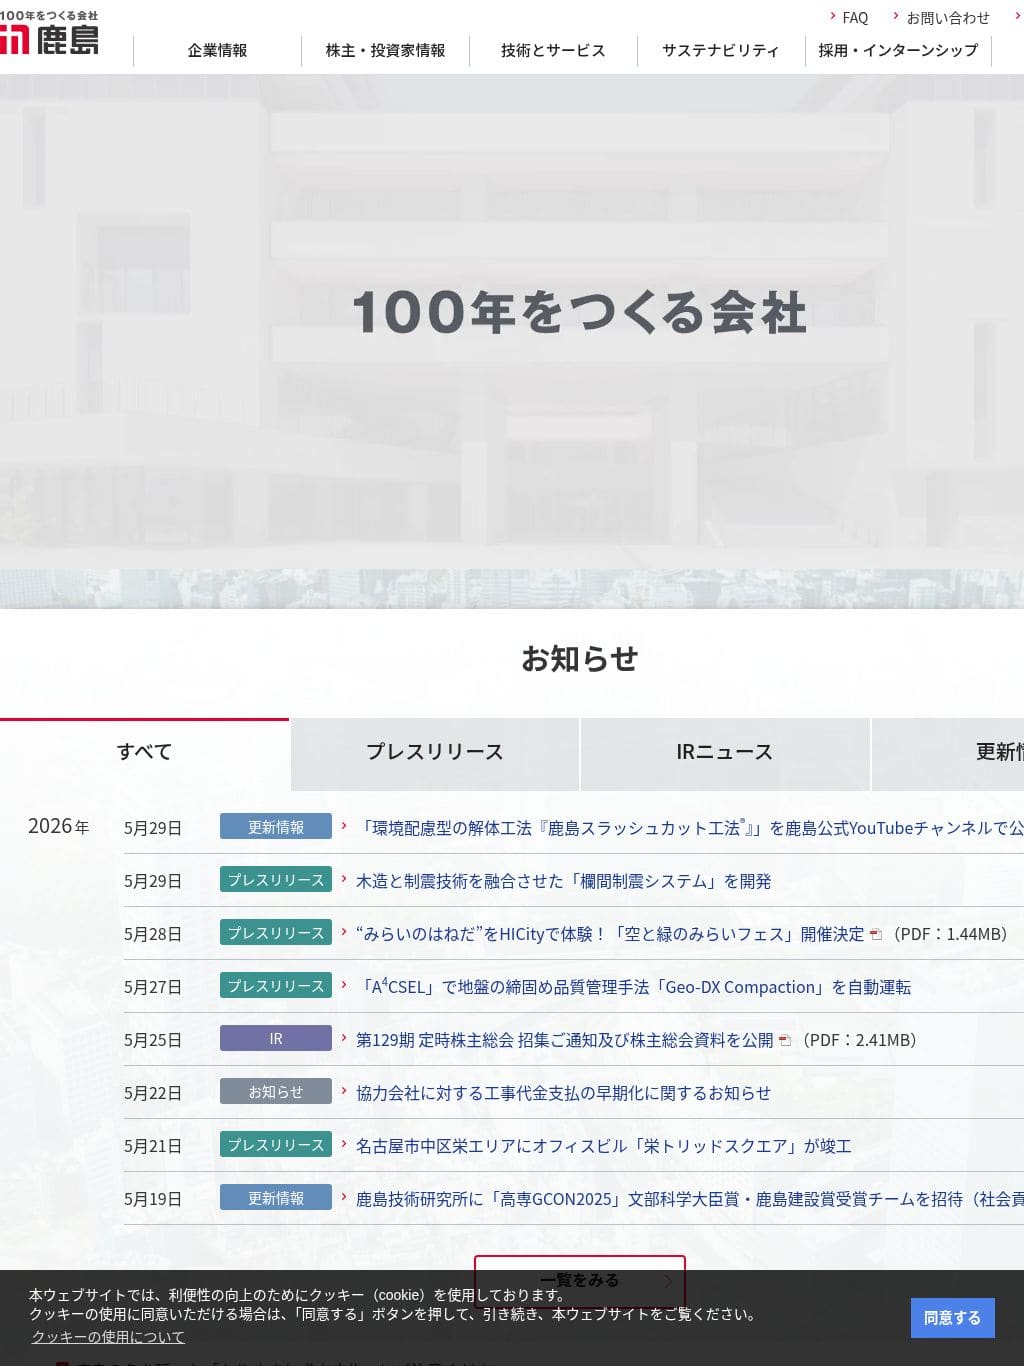Click the プレスリリース tag on the May 21 row
The width and height of the screenshot is (1024, 1366).
click(276, 1145)
